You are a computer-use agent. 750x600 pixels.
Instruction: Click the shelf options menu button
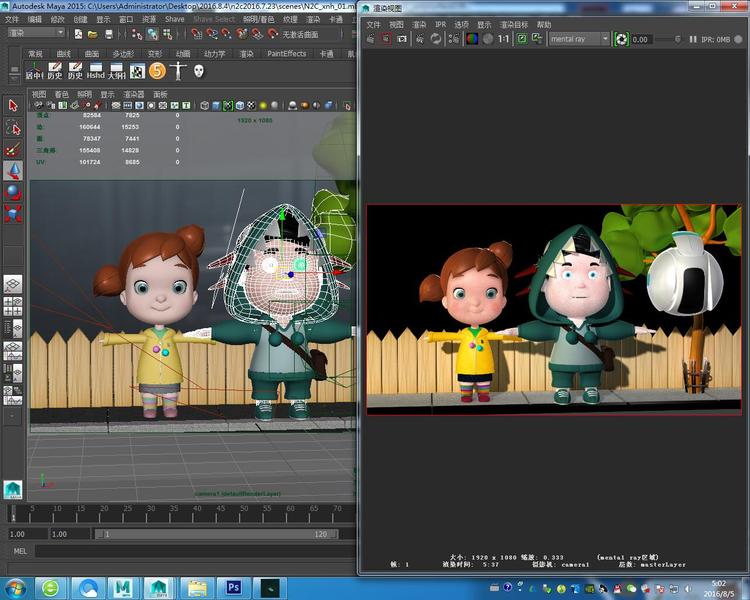pos(14,76)
